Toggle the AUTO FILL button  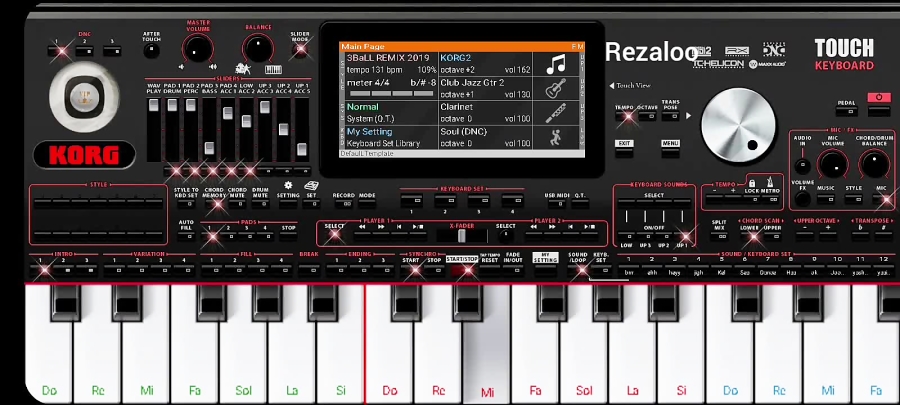click(186, 236)
